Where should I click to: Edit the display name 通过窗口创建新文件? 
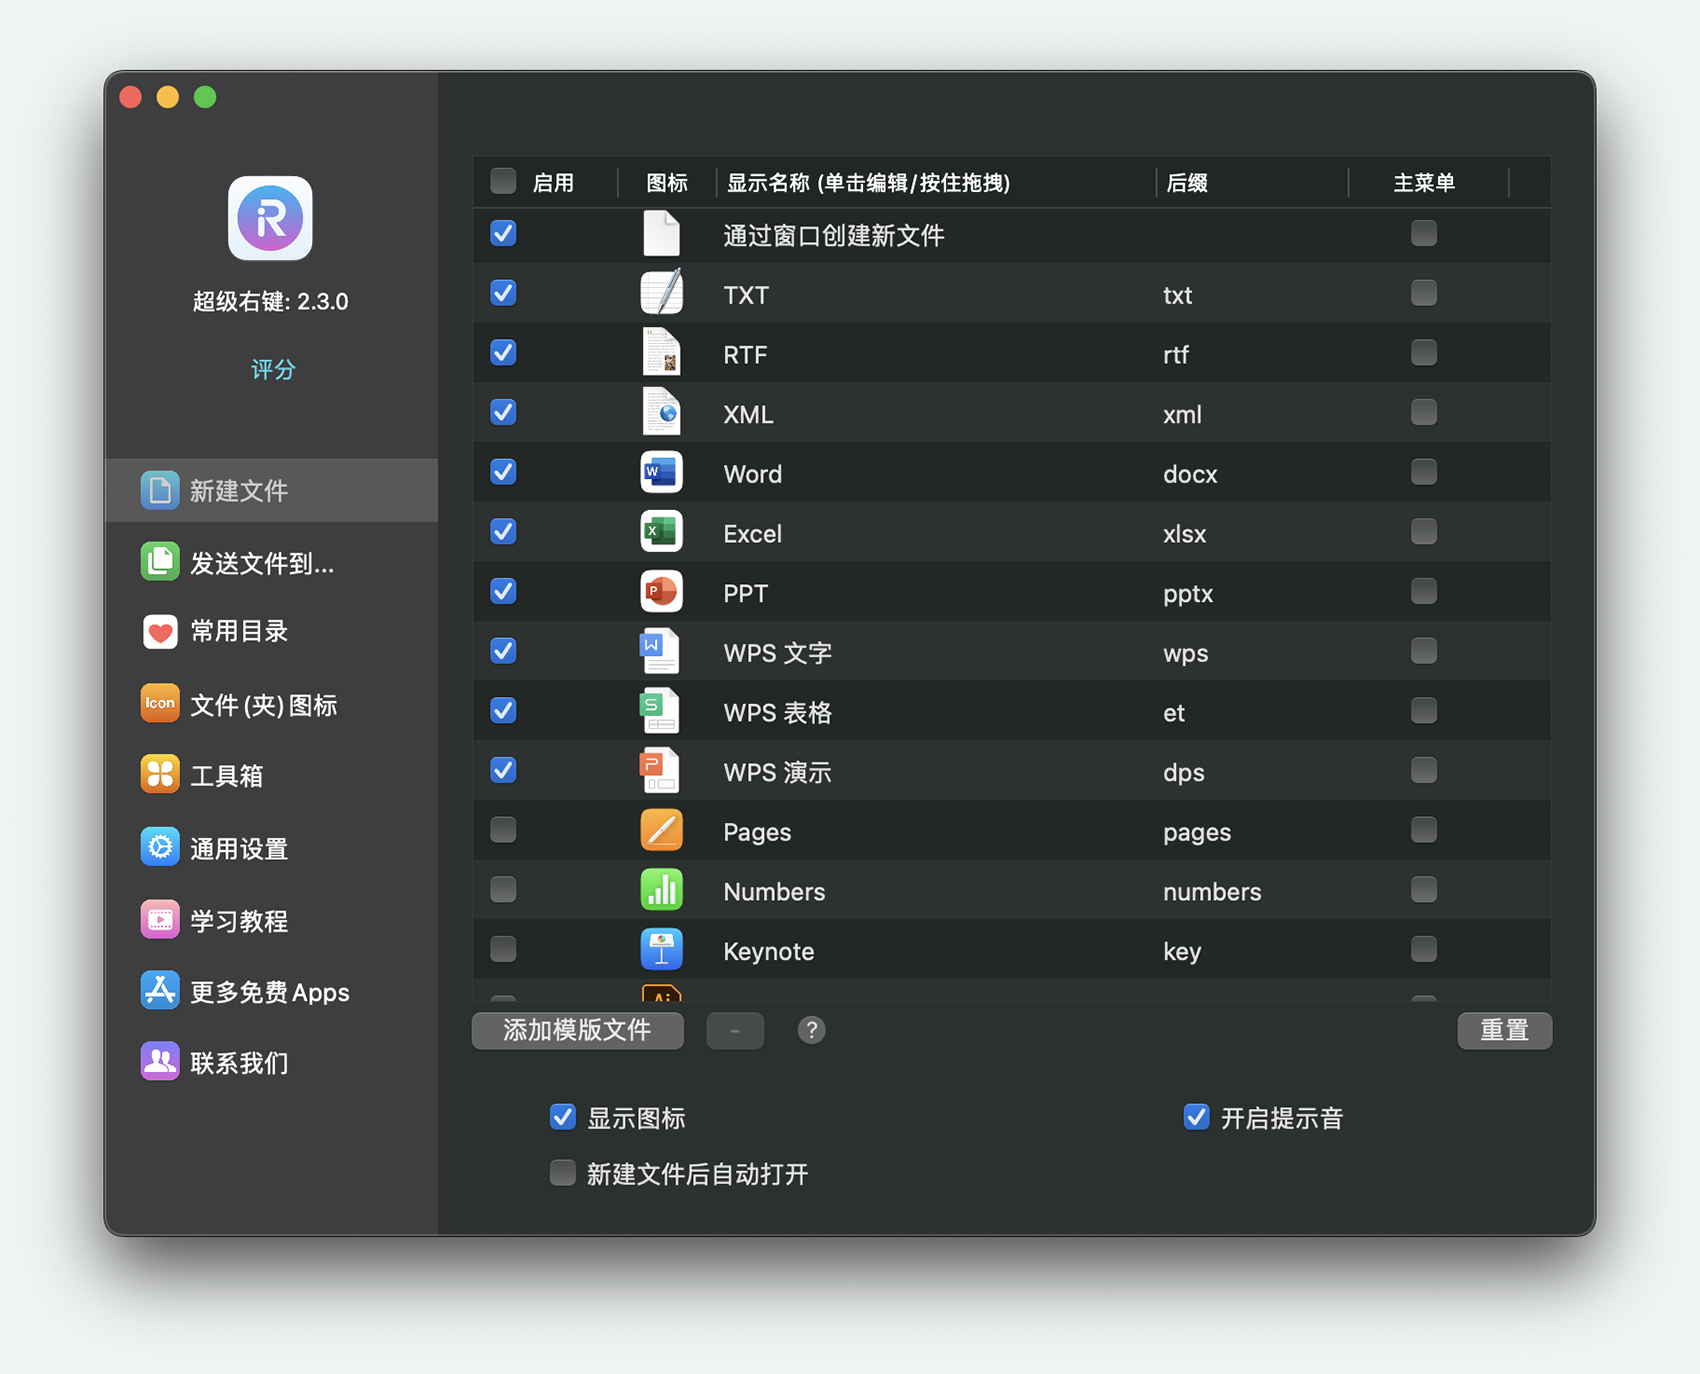[834, 235]
